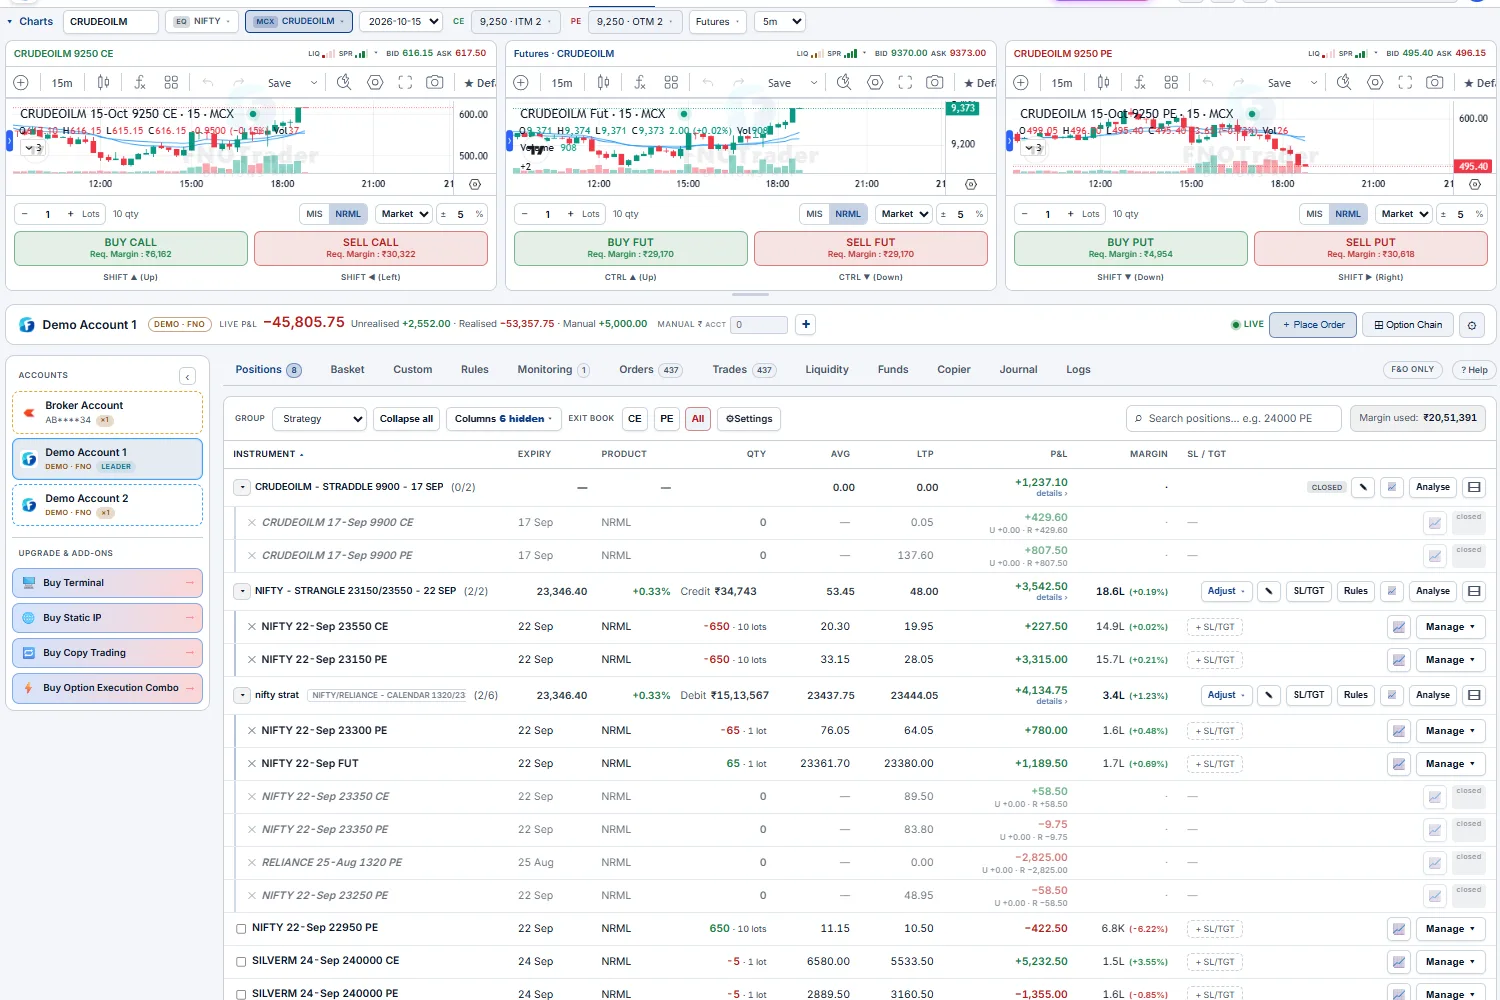Image resolution: width=1500 pixels, height=1000 pixels.
Task: Open chart icon for NIFTY 22-Sep 23550 CE row
Action: pyautogui.click(x=1399, y=627)
